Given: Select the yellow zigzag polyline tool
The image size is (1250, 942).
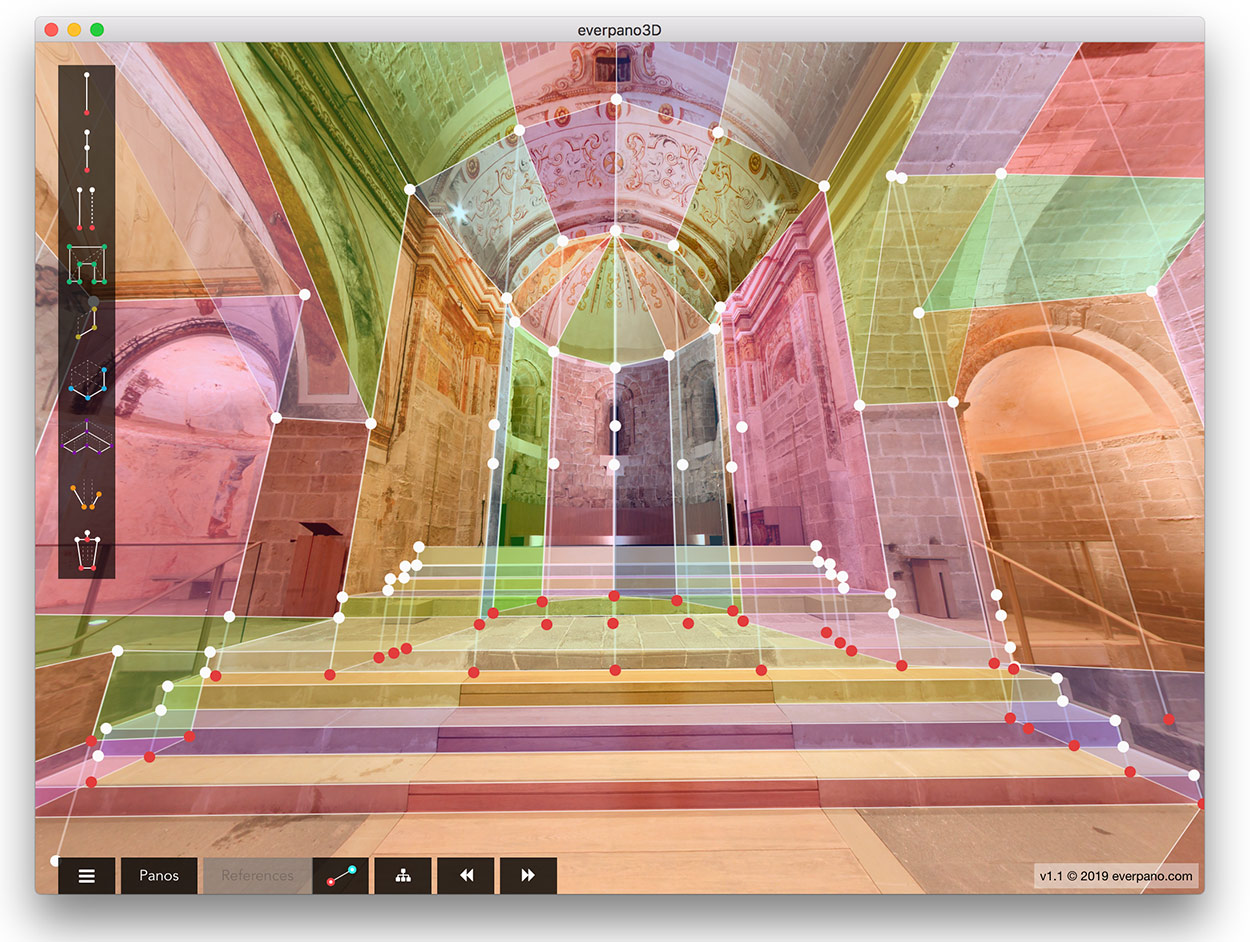Looking at the screenshot, I should 87,320.
